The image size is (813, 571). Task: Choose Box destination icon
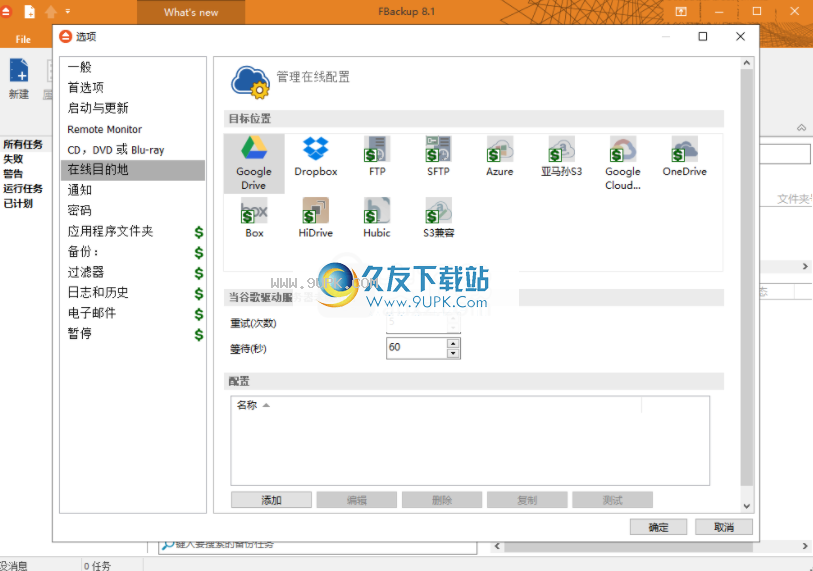[x=254, y=218]
